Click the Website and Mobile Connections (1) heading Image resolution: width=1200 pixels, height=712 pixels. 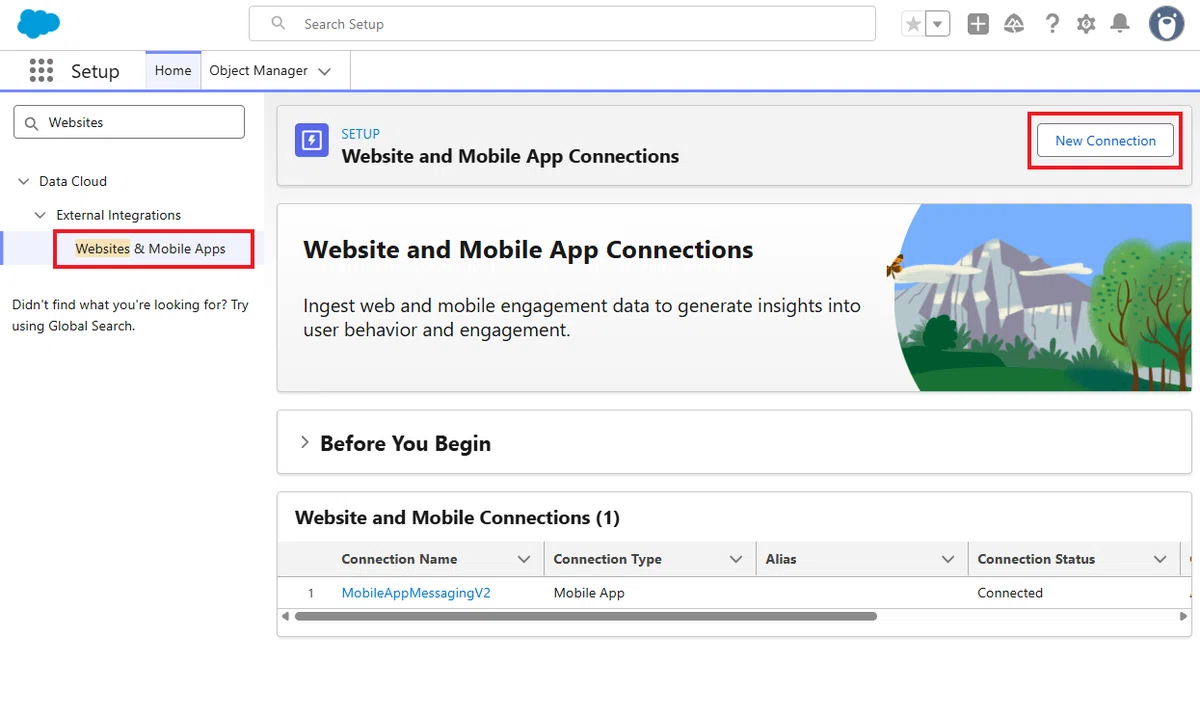coord(457,517)
